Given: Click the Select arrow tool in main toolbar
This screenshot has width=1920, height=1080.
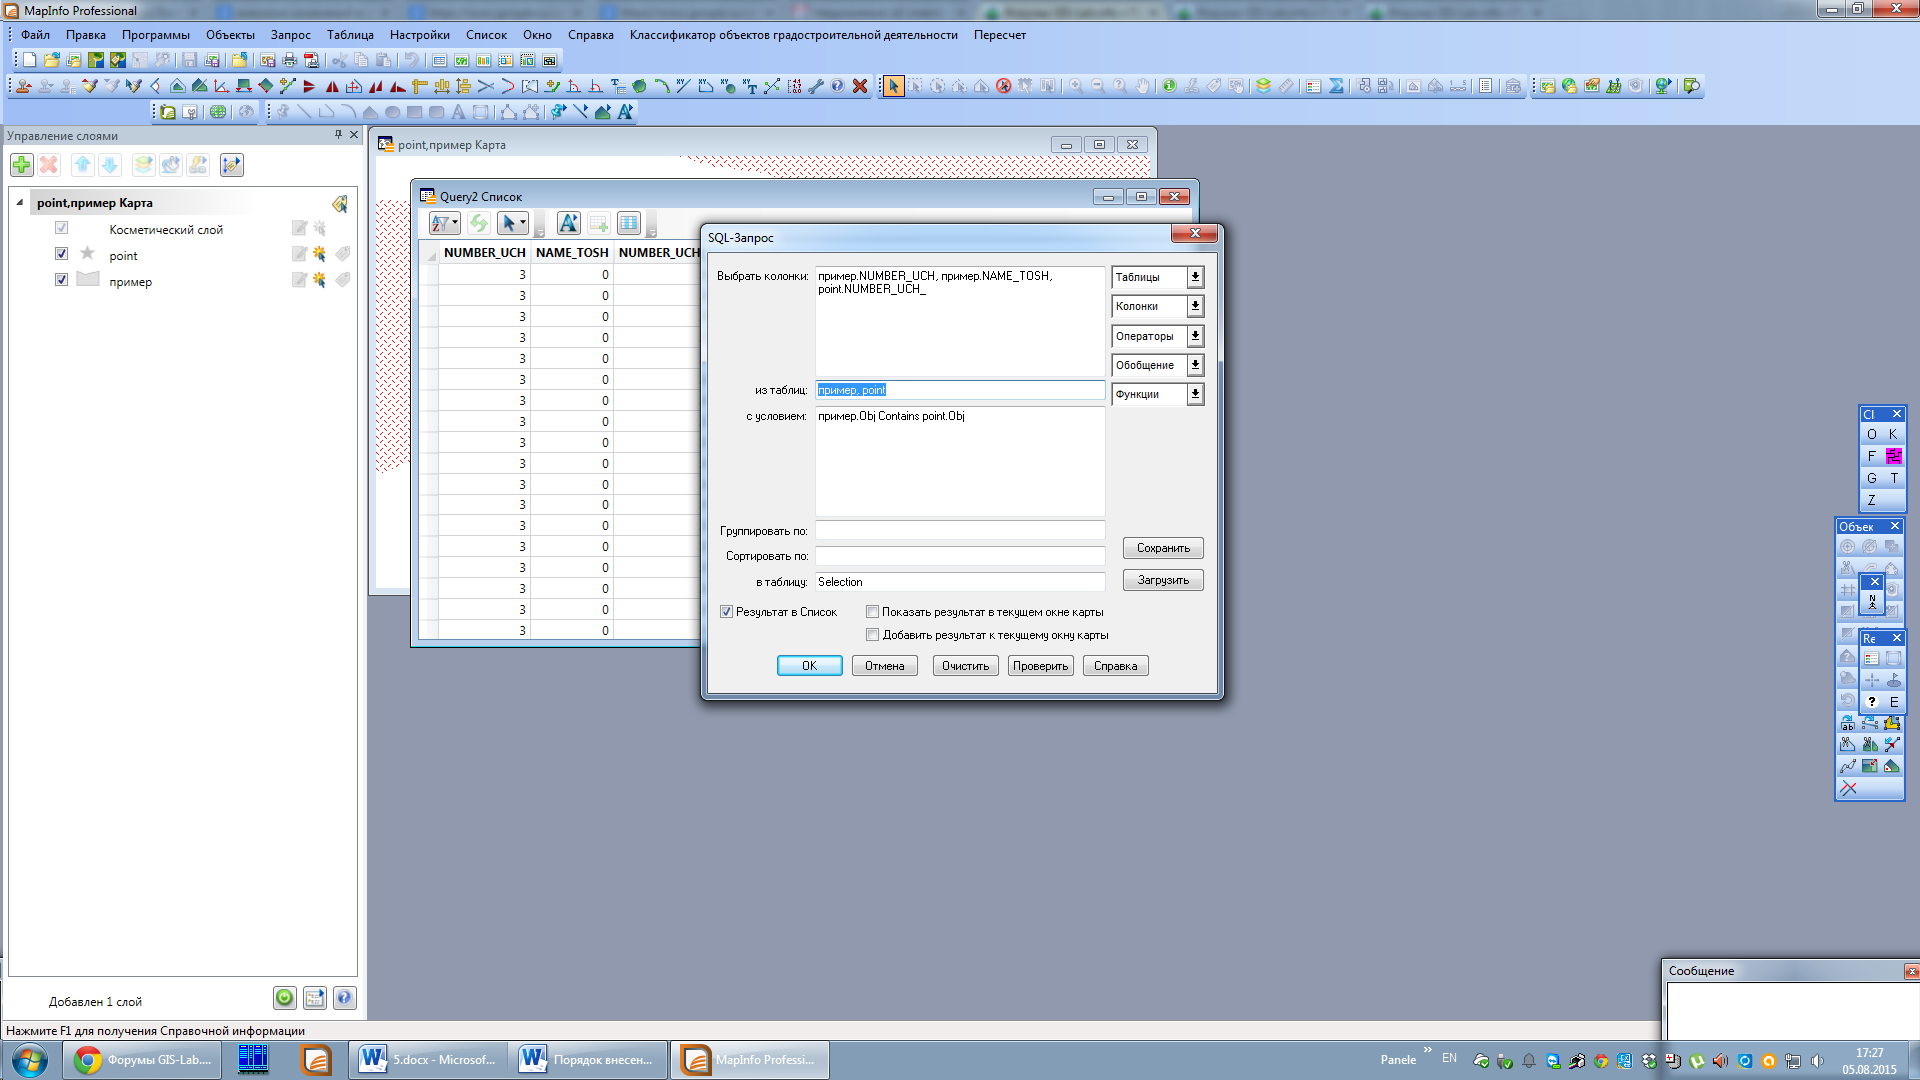Looking at the screenshot, I should (x=893, y=86).
